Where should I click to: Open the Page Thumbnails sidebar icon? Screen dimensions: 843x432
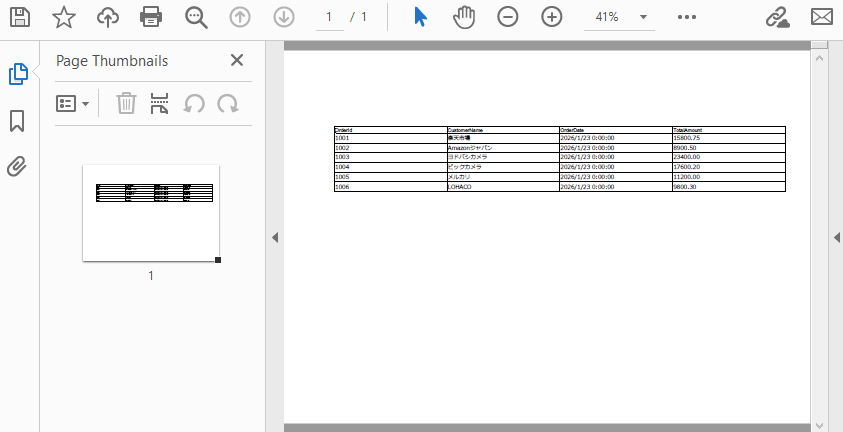coord(18,74)
